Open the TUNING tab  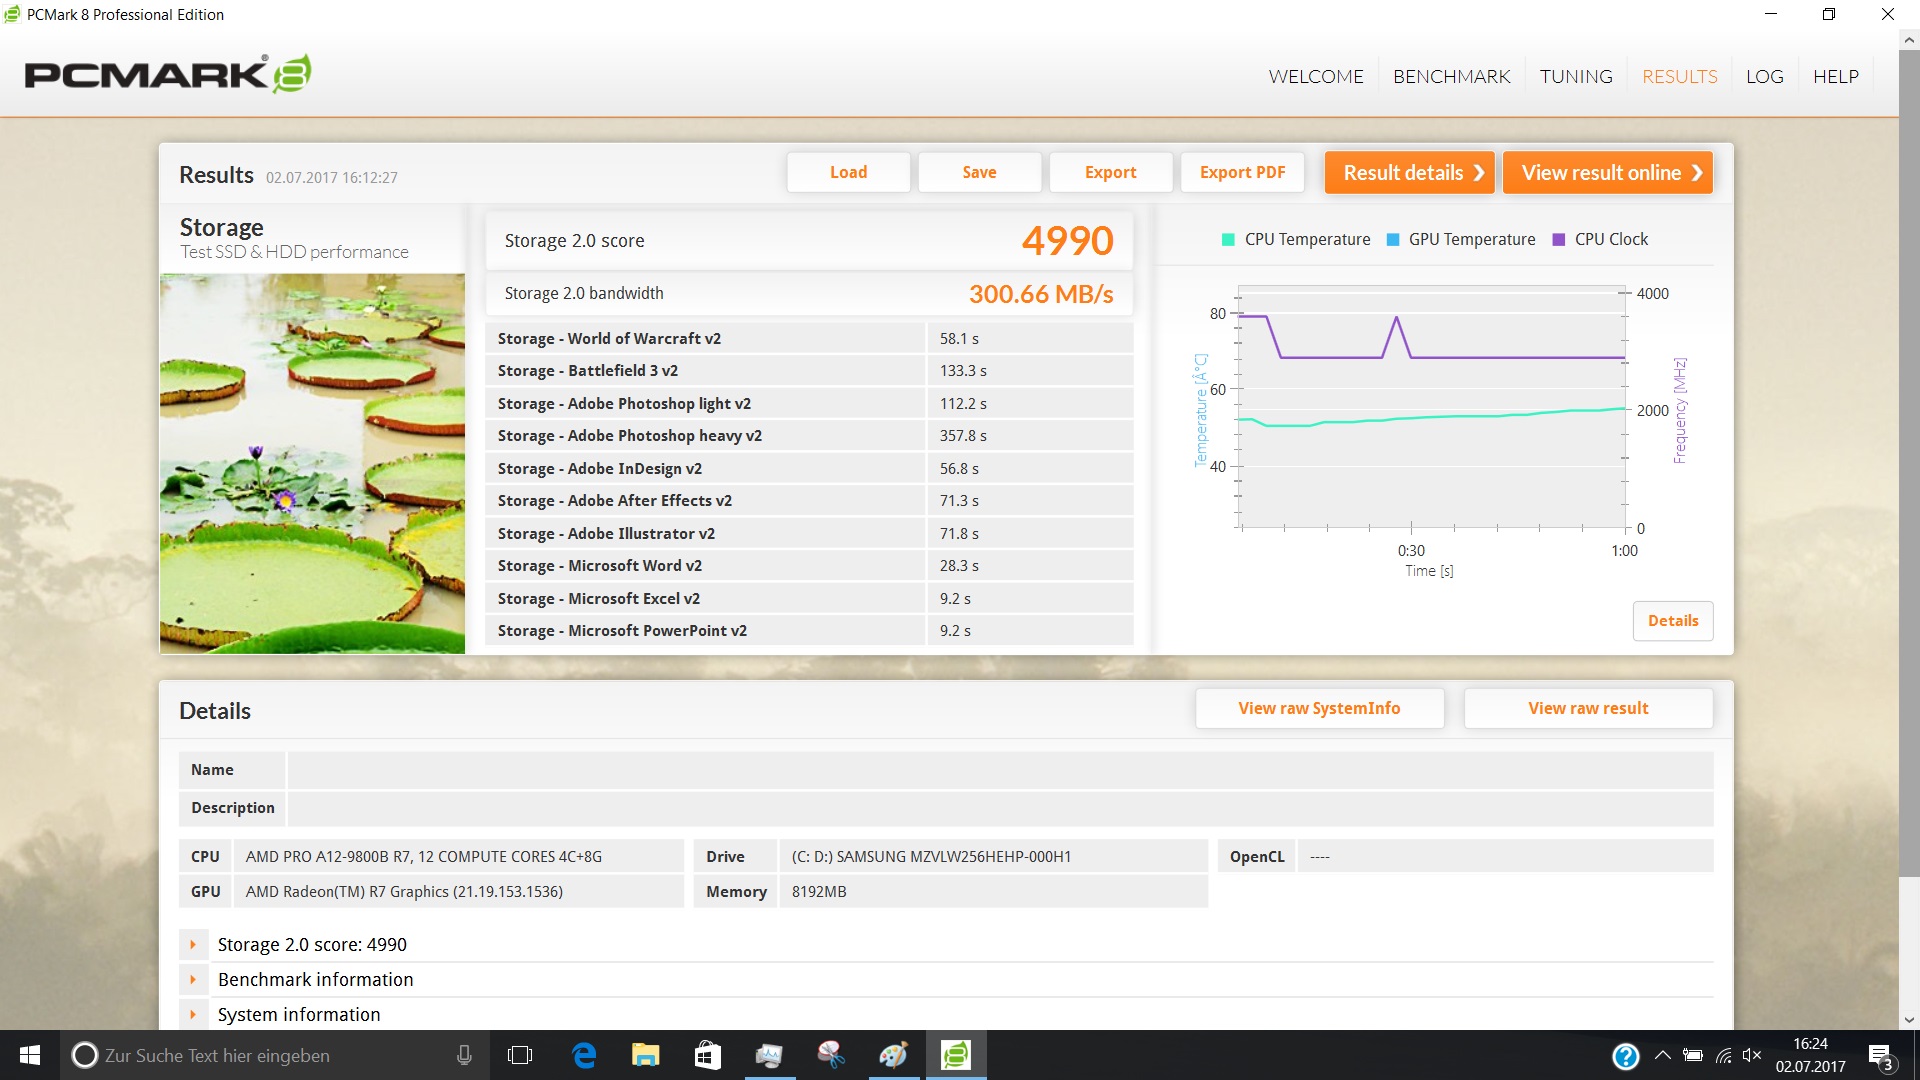pyautogui.click(x=1576, y=76)
